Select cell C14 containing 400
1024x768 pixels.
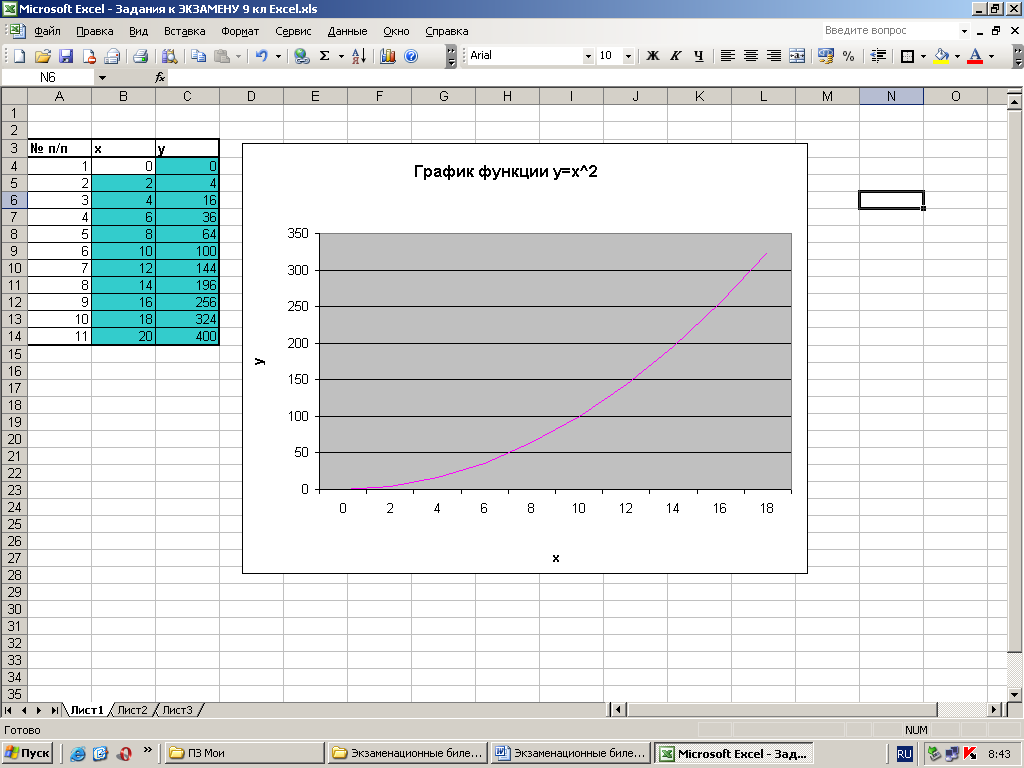point(187,336)
